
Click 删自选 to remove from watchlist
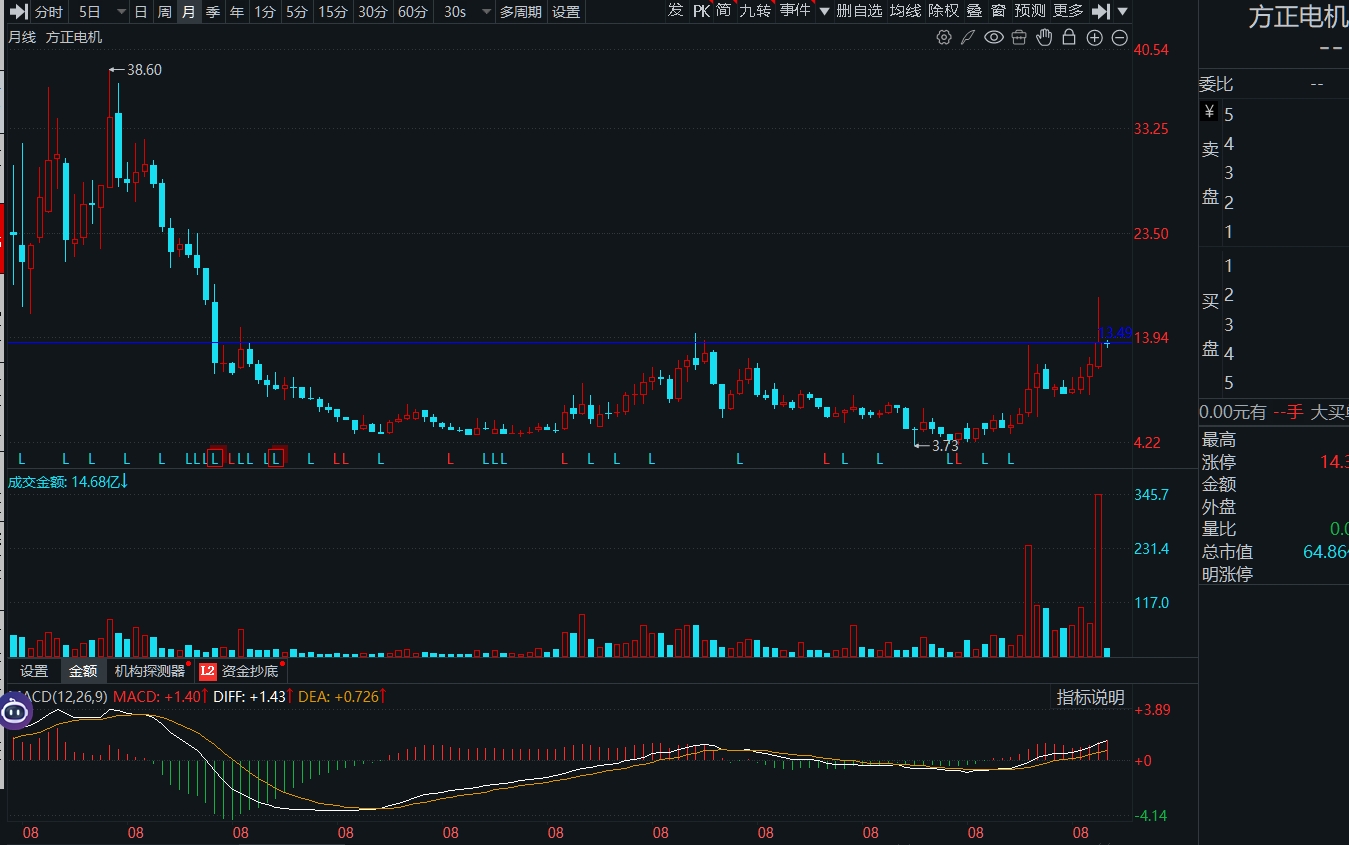coord(859,11)
